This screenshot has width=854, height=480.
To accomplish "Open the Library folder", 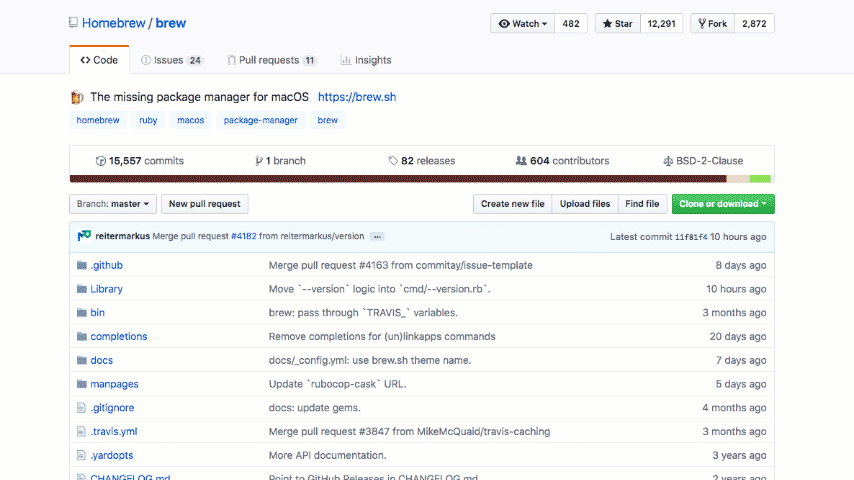I will coord(106,289).
